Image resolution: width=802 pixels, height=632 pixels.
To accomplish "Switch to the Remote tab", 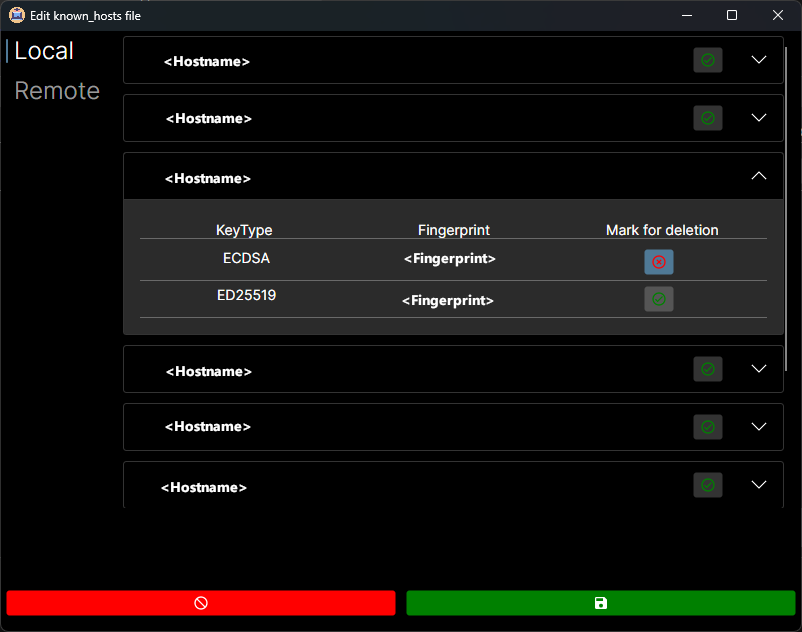I will pyautogui.click(x=57, y=91).
